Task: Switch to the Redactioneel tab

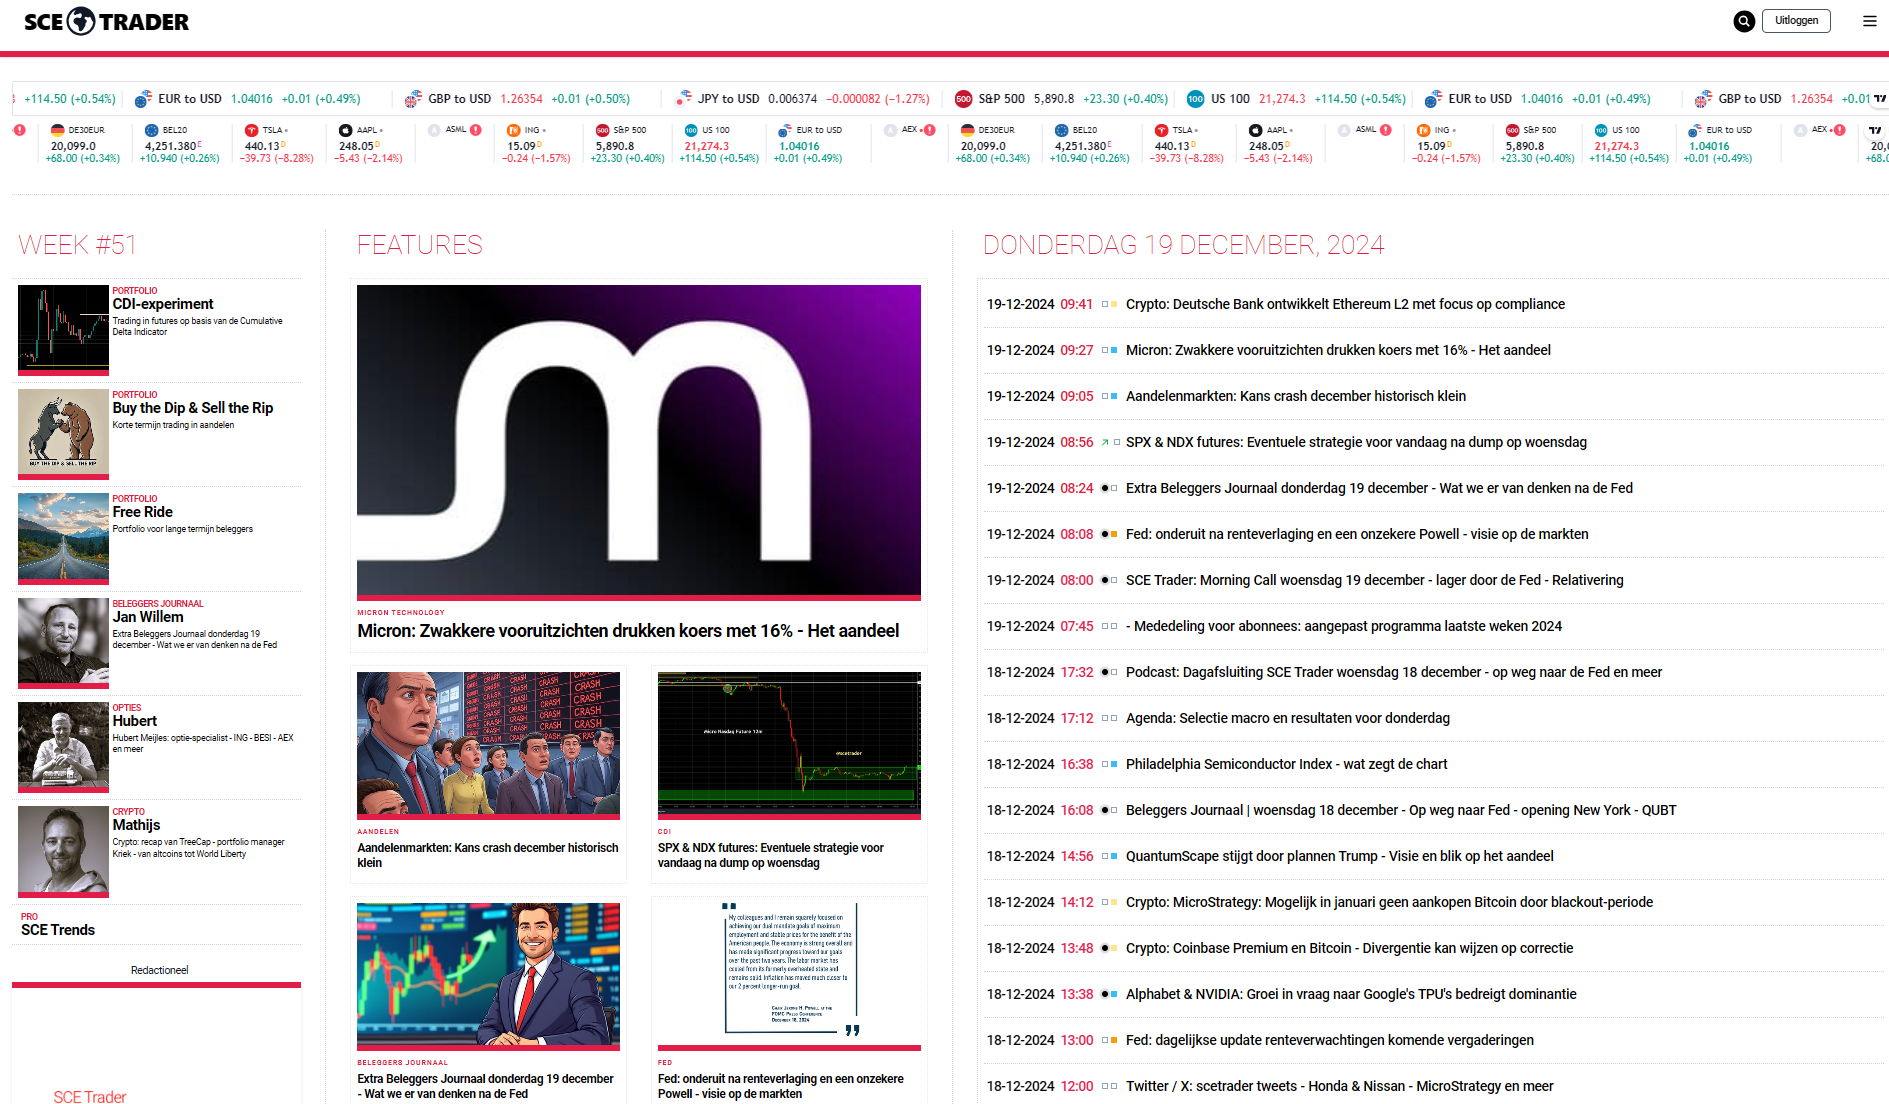Action: [x=159, y=970]
